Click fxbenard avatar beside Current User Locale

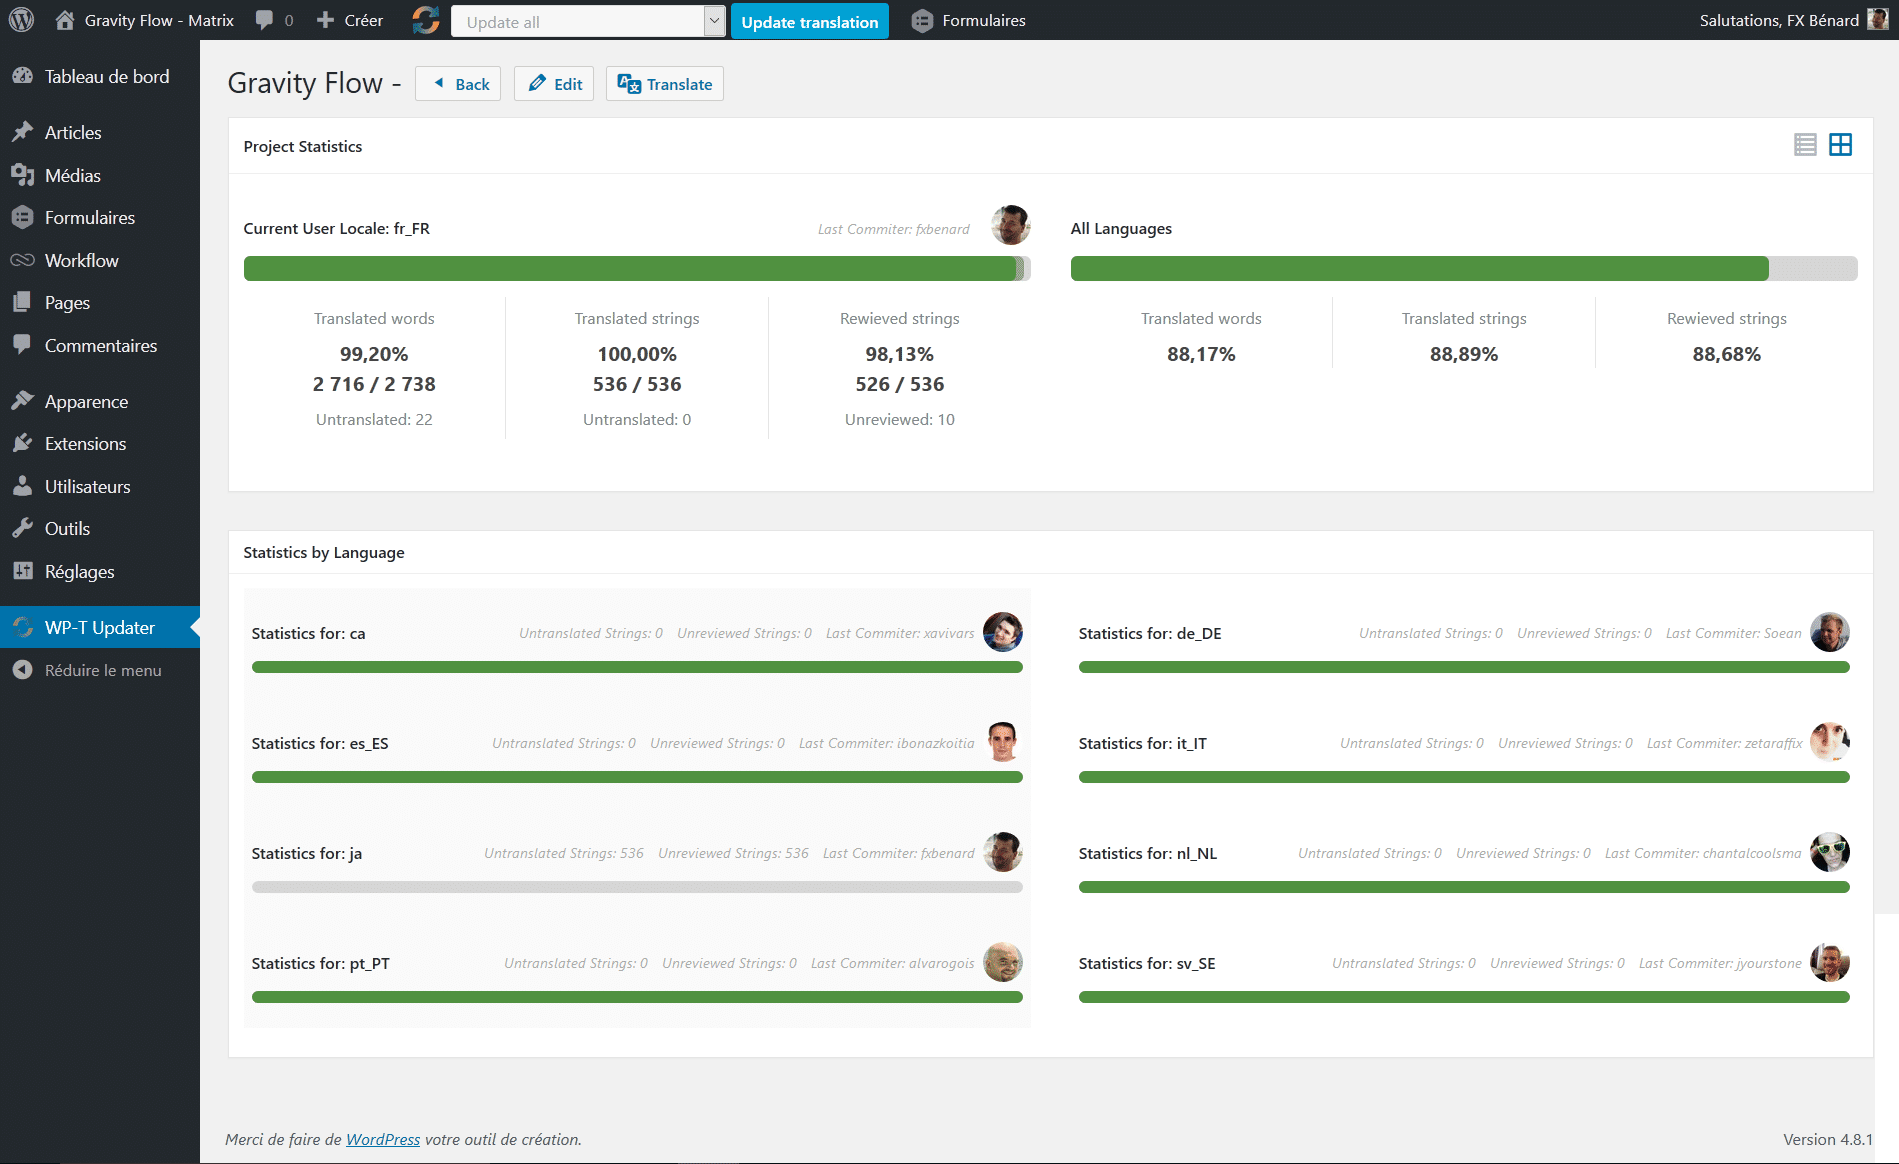tap(1011, 225)
